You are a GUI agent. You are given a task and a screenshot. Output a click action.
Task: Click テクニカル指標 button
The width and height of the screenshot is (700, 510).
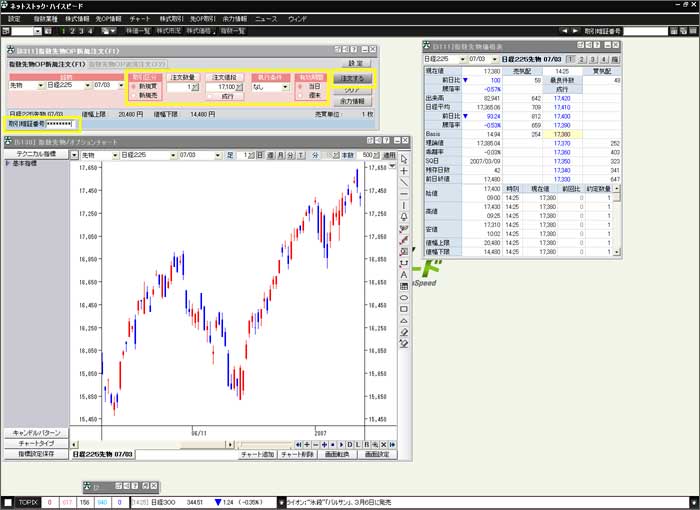[x=36, y=154]
